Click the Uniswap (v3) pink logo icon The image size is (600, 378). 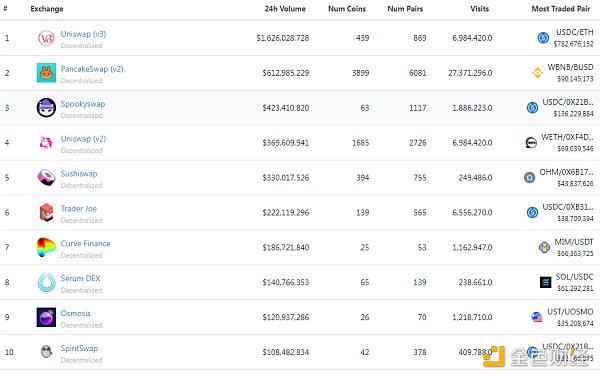46,38
